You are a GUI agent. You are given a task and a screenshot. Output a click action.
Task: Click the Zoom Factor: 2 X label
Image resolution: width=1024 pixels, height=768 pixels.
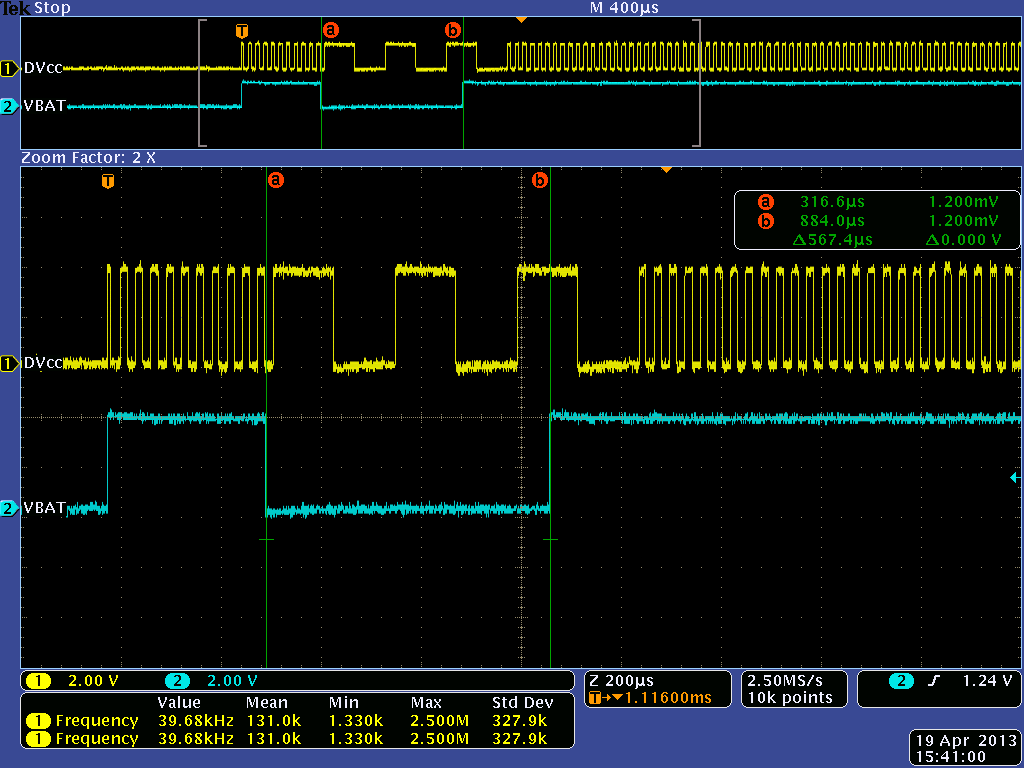click(x=88, y=157)
